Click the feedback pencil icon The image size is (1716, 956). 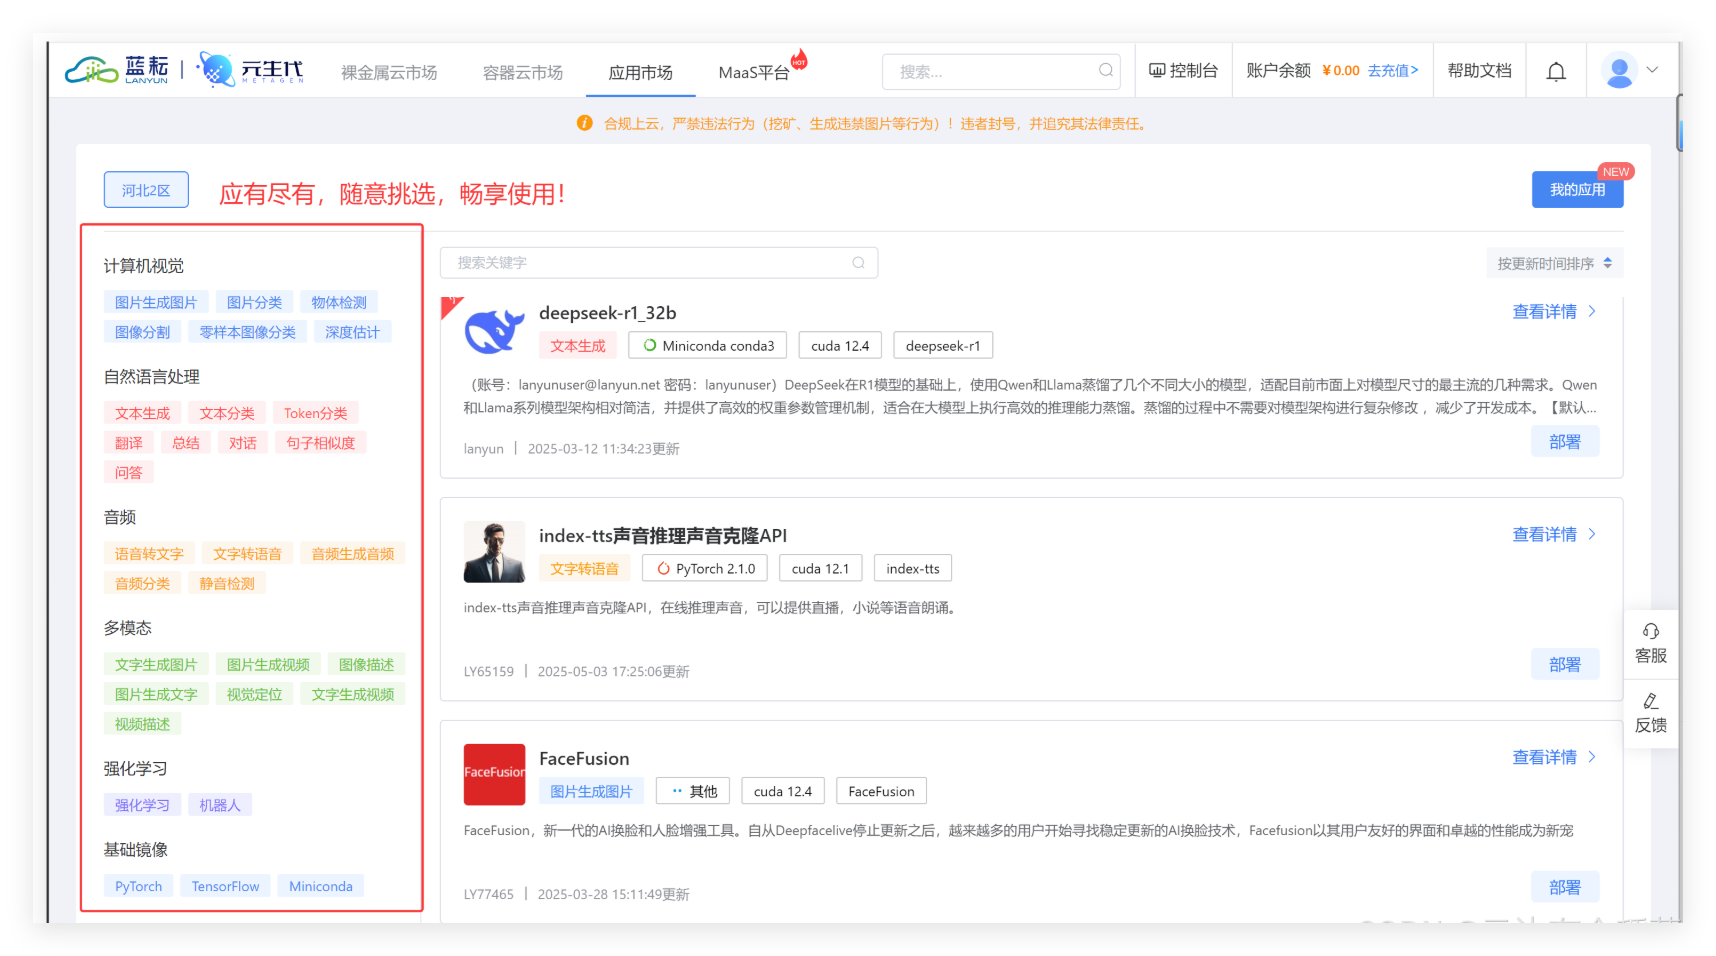point(1651,700)
